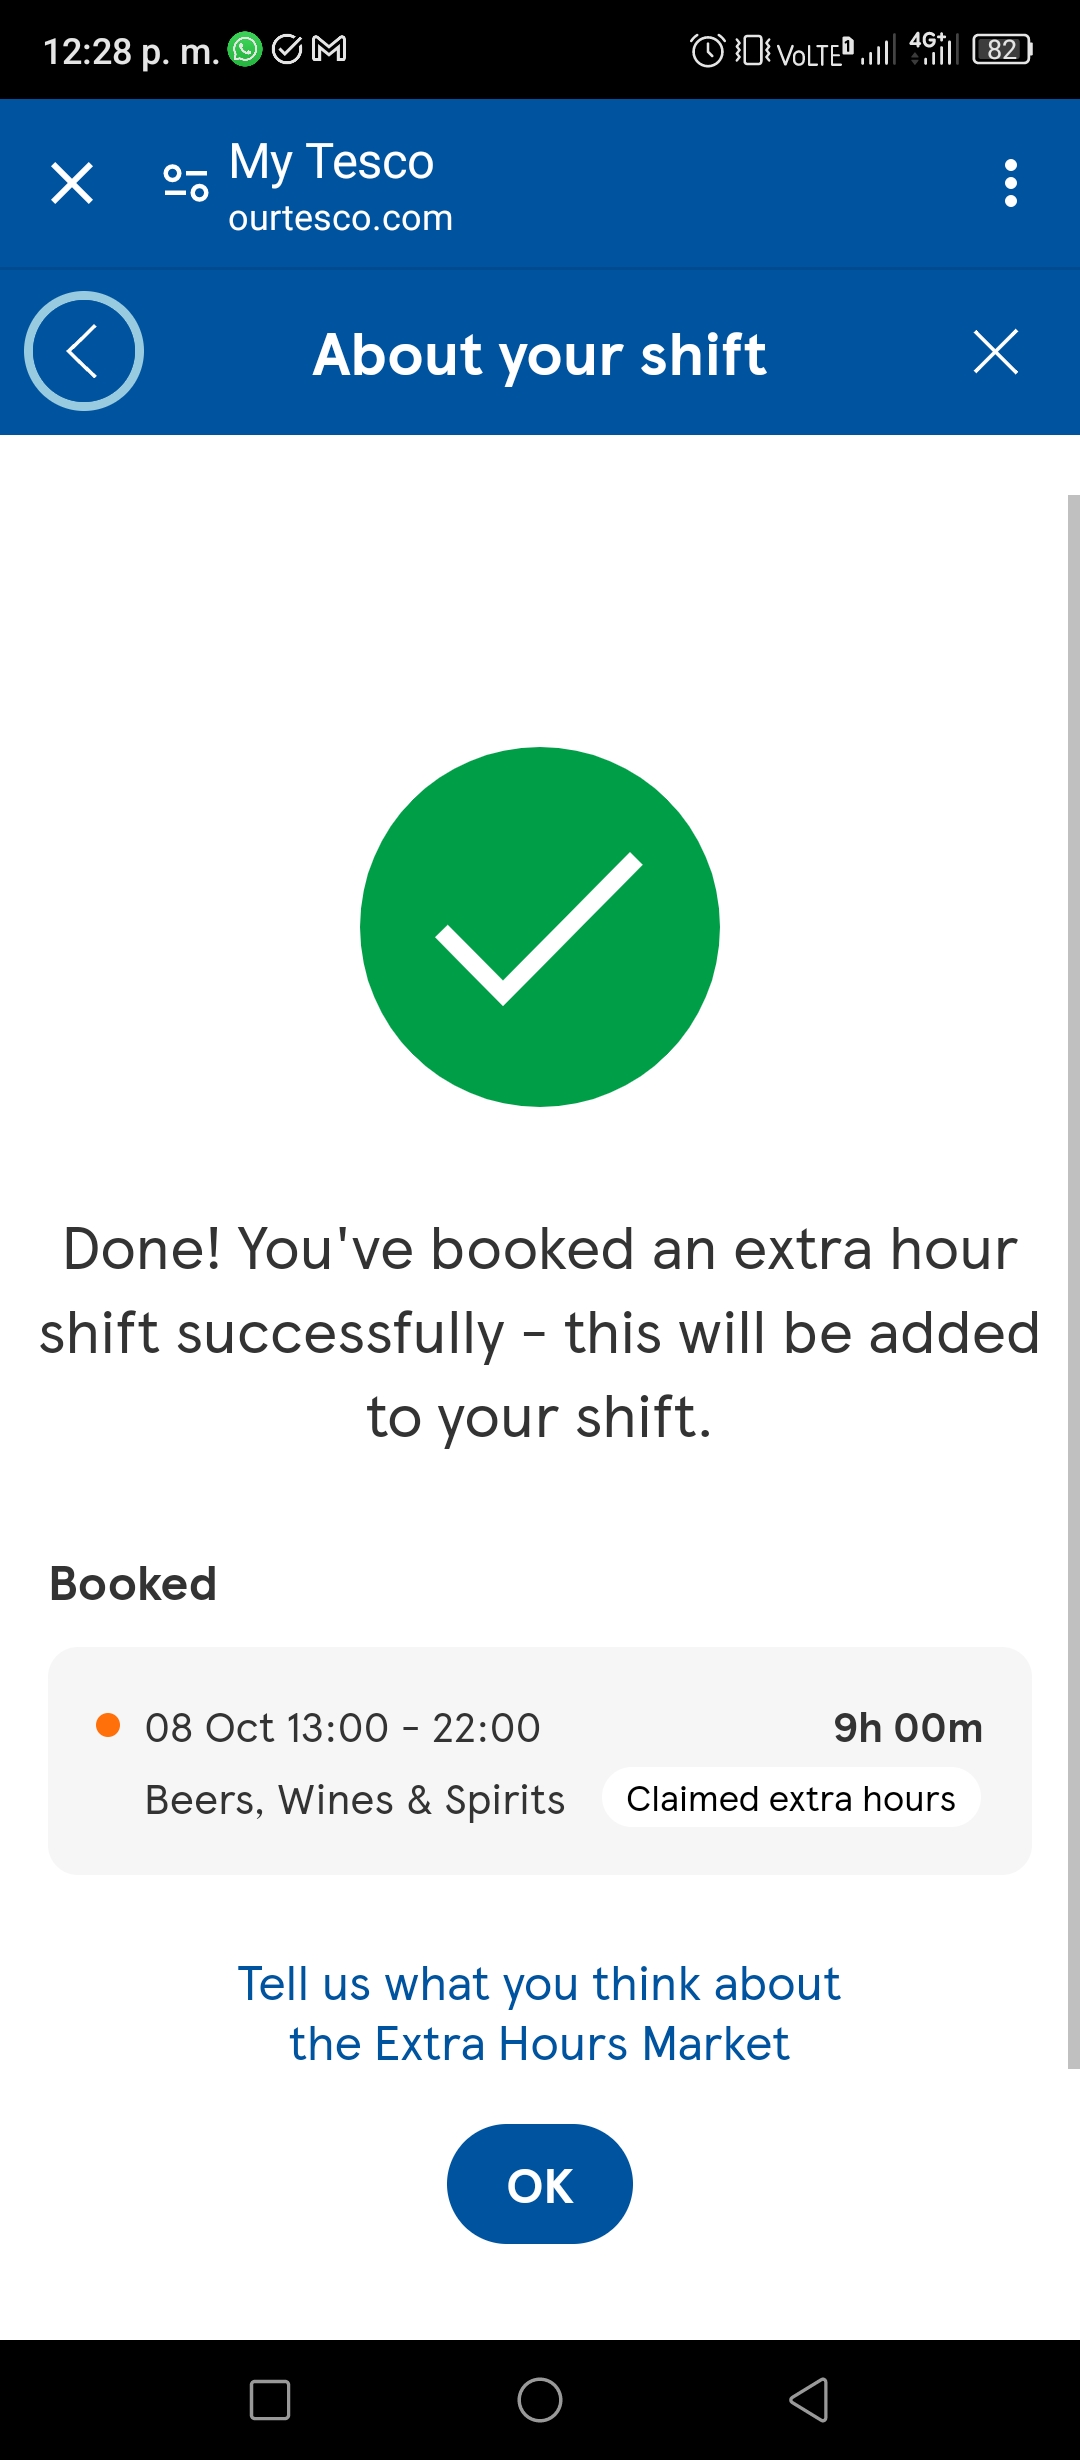Tap the Android home circle button
This screenshot has height=2460, width=1080.
[540, 2400]
